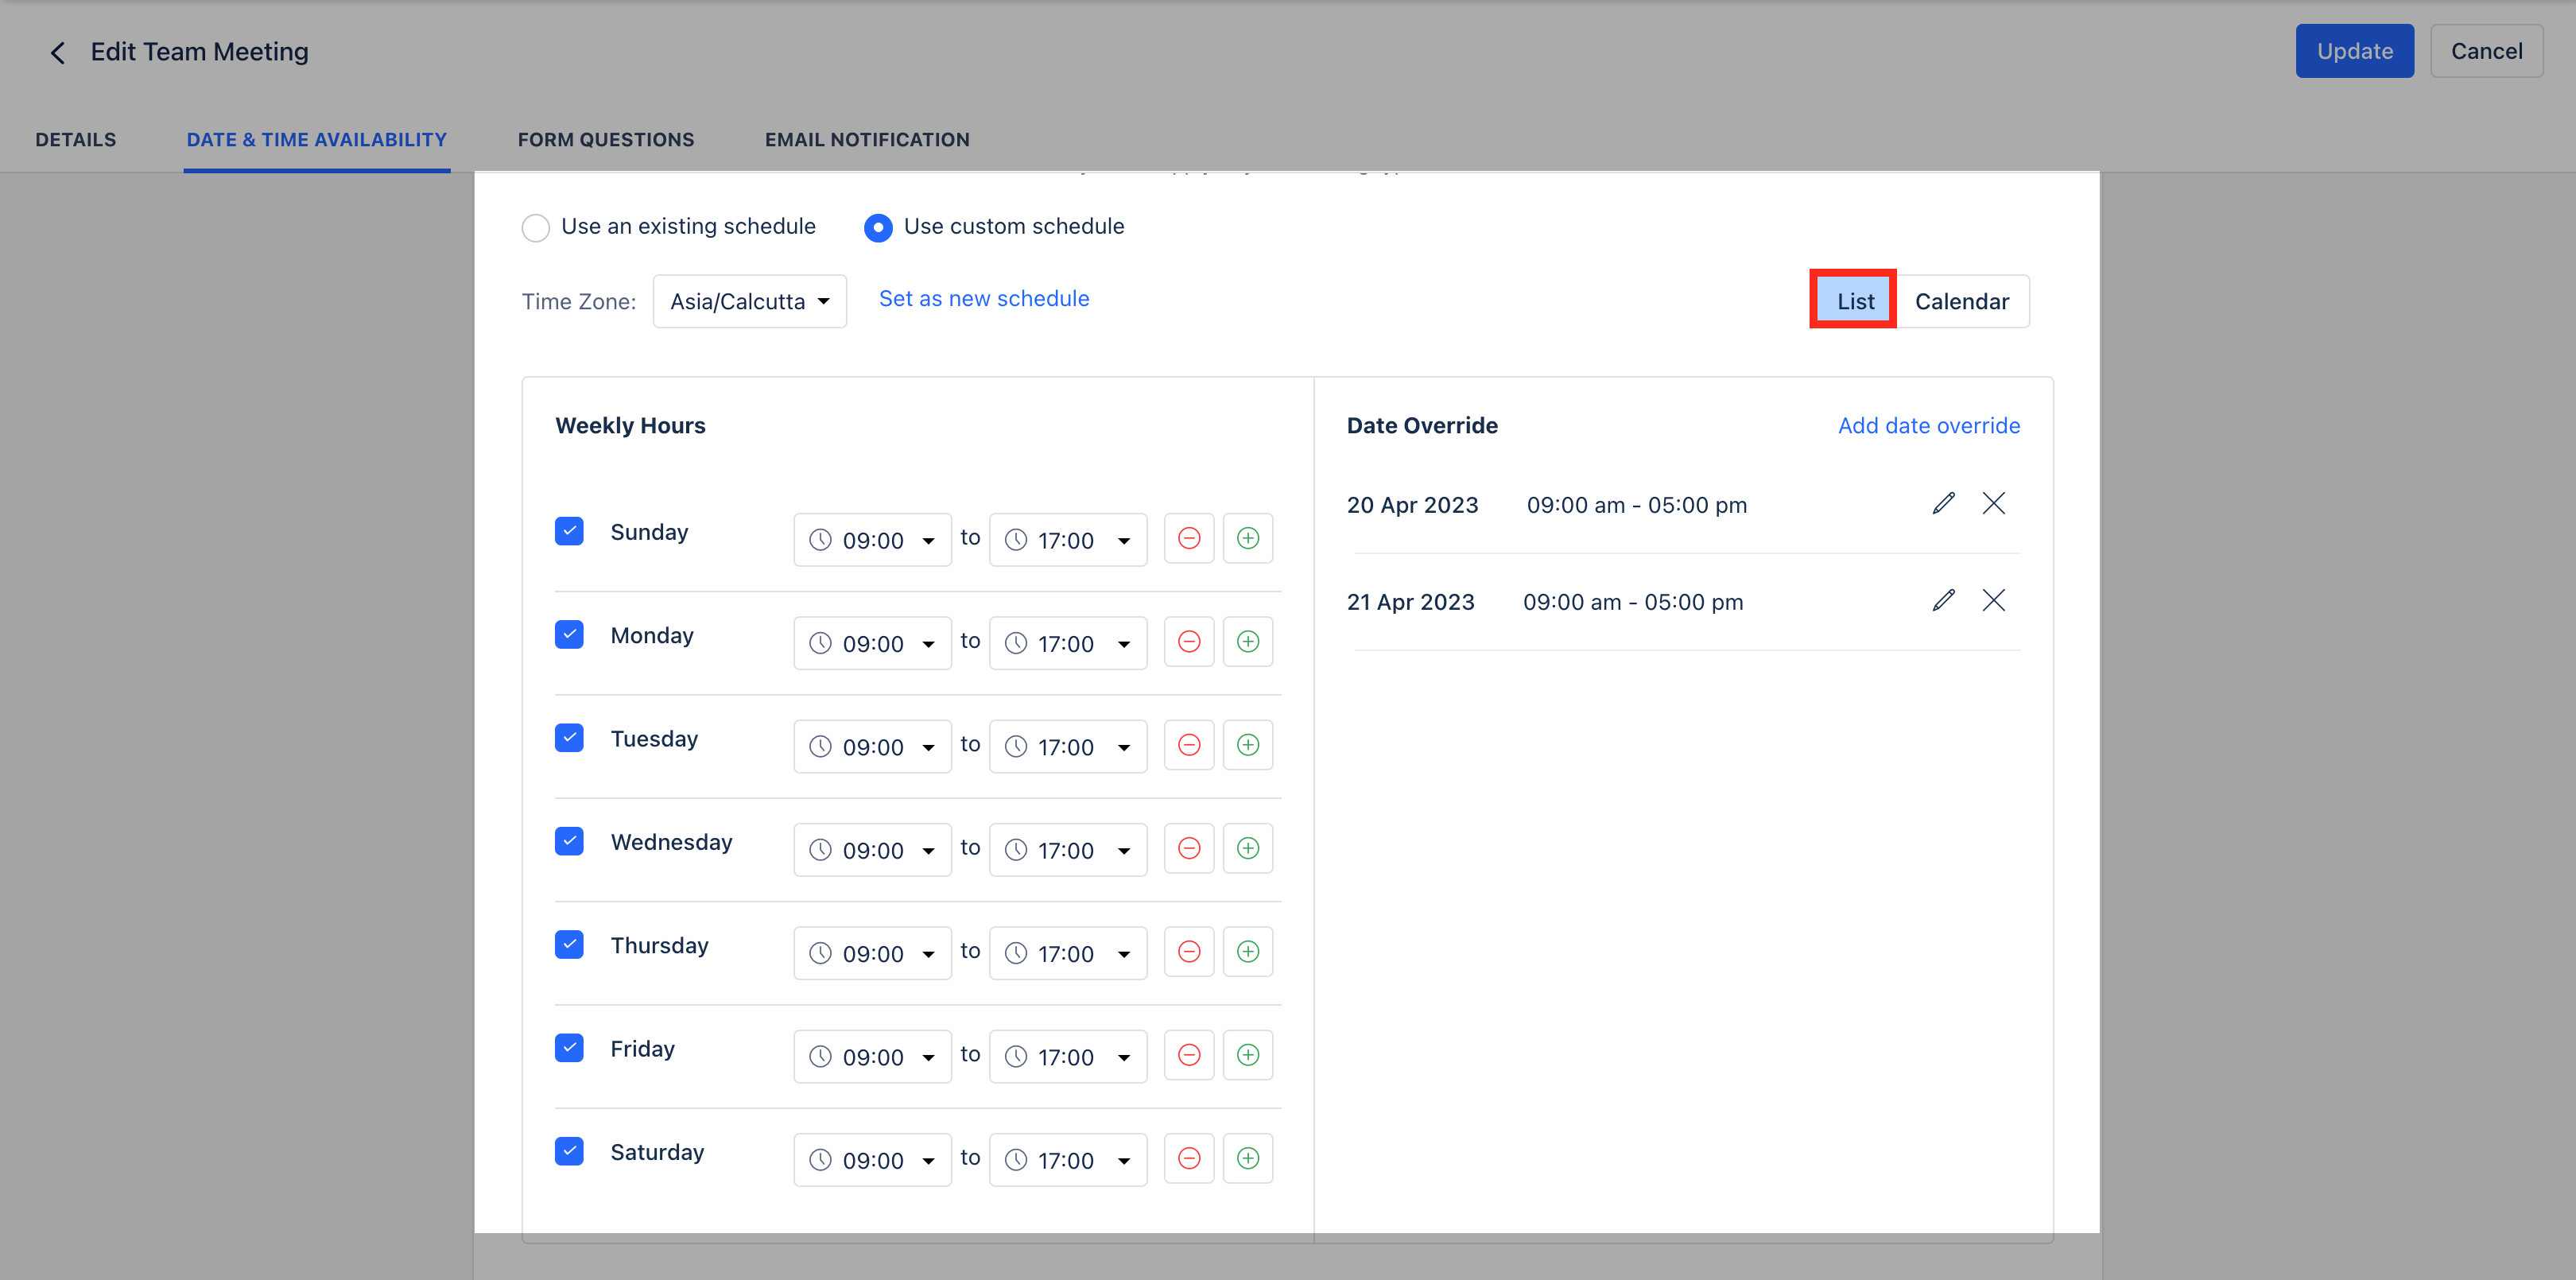
Task: Click Set as new schedule
Action: (984, 298)
